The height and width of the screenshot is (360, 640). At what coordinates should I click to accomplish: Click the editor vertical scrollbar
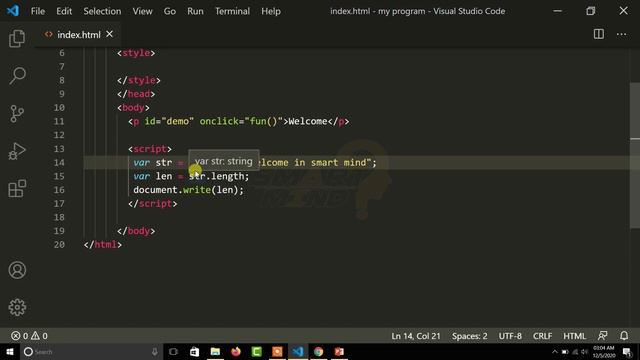pos(635,155)
